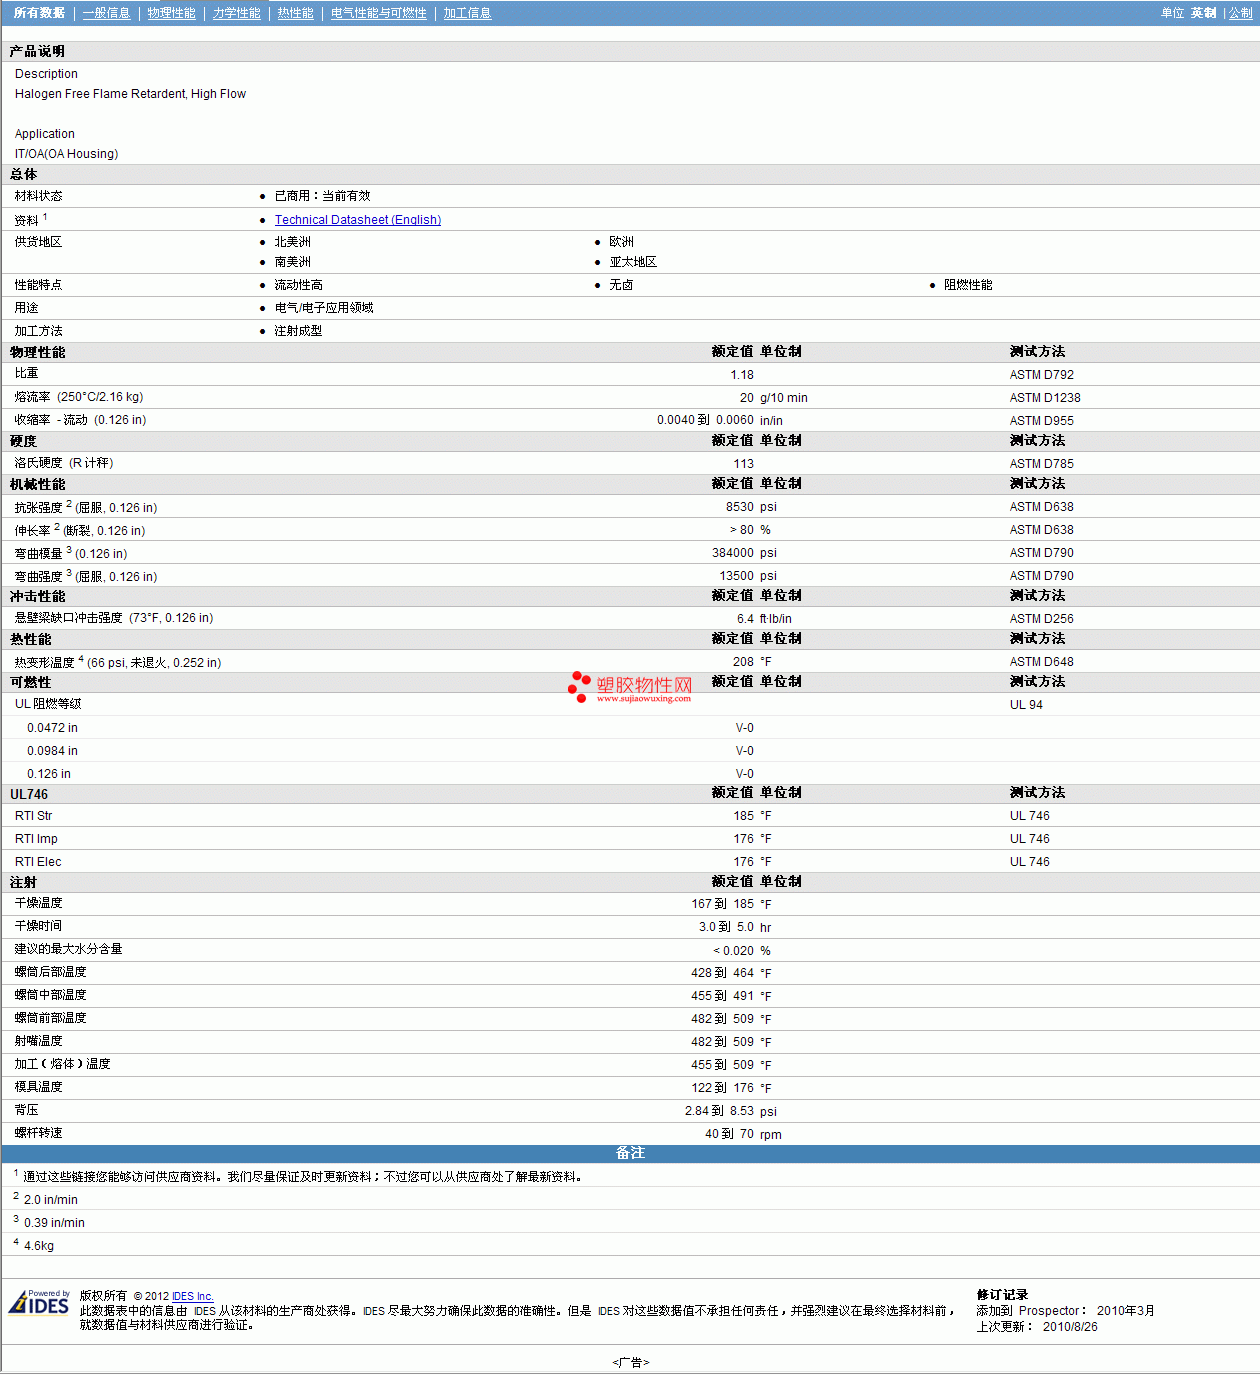Image resolution: width=1260 pixels, height=1375 pixels.
Task: Select the 模具温度 value 122 到 176
Action: (723, 1088)
